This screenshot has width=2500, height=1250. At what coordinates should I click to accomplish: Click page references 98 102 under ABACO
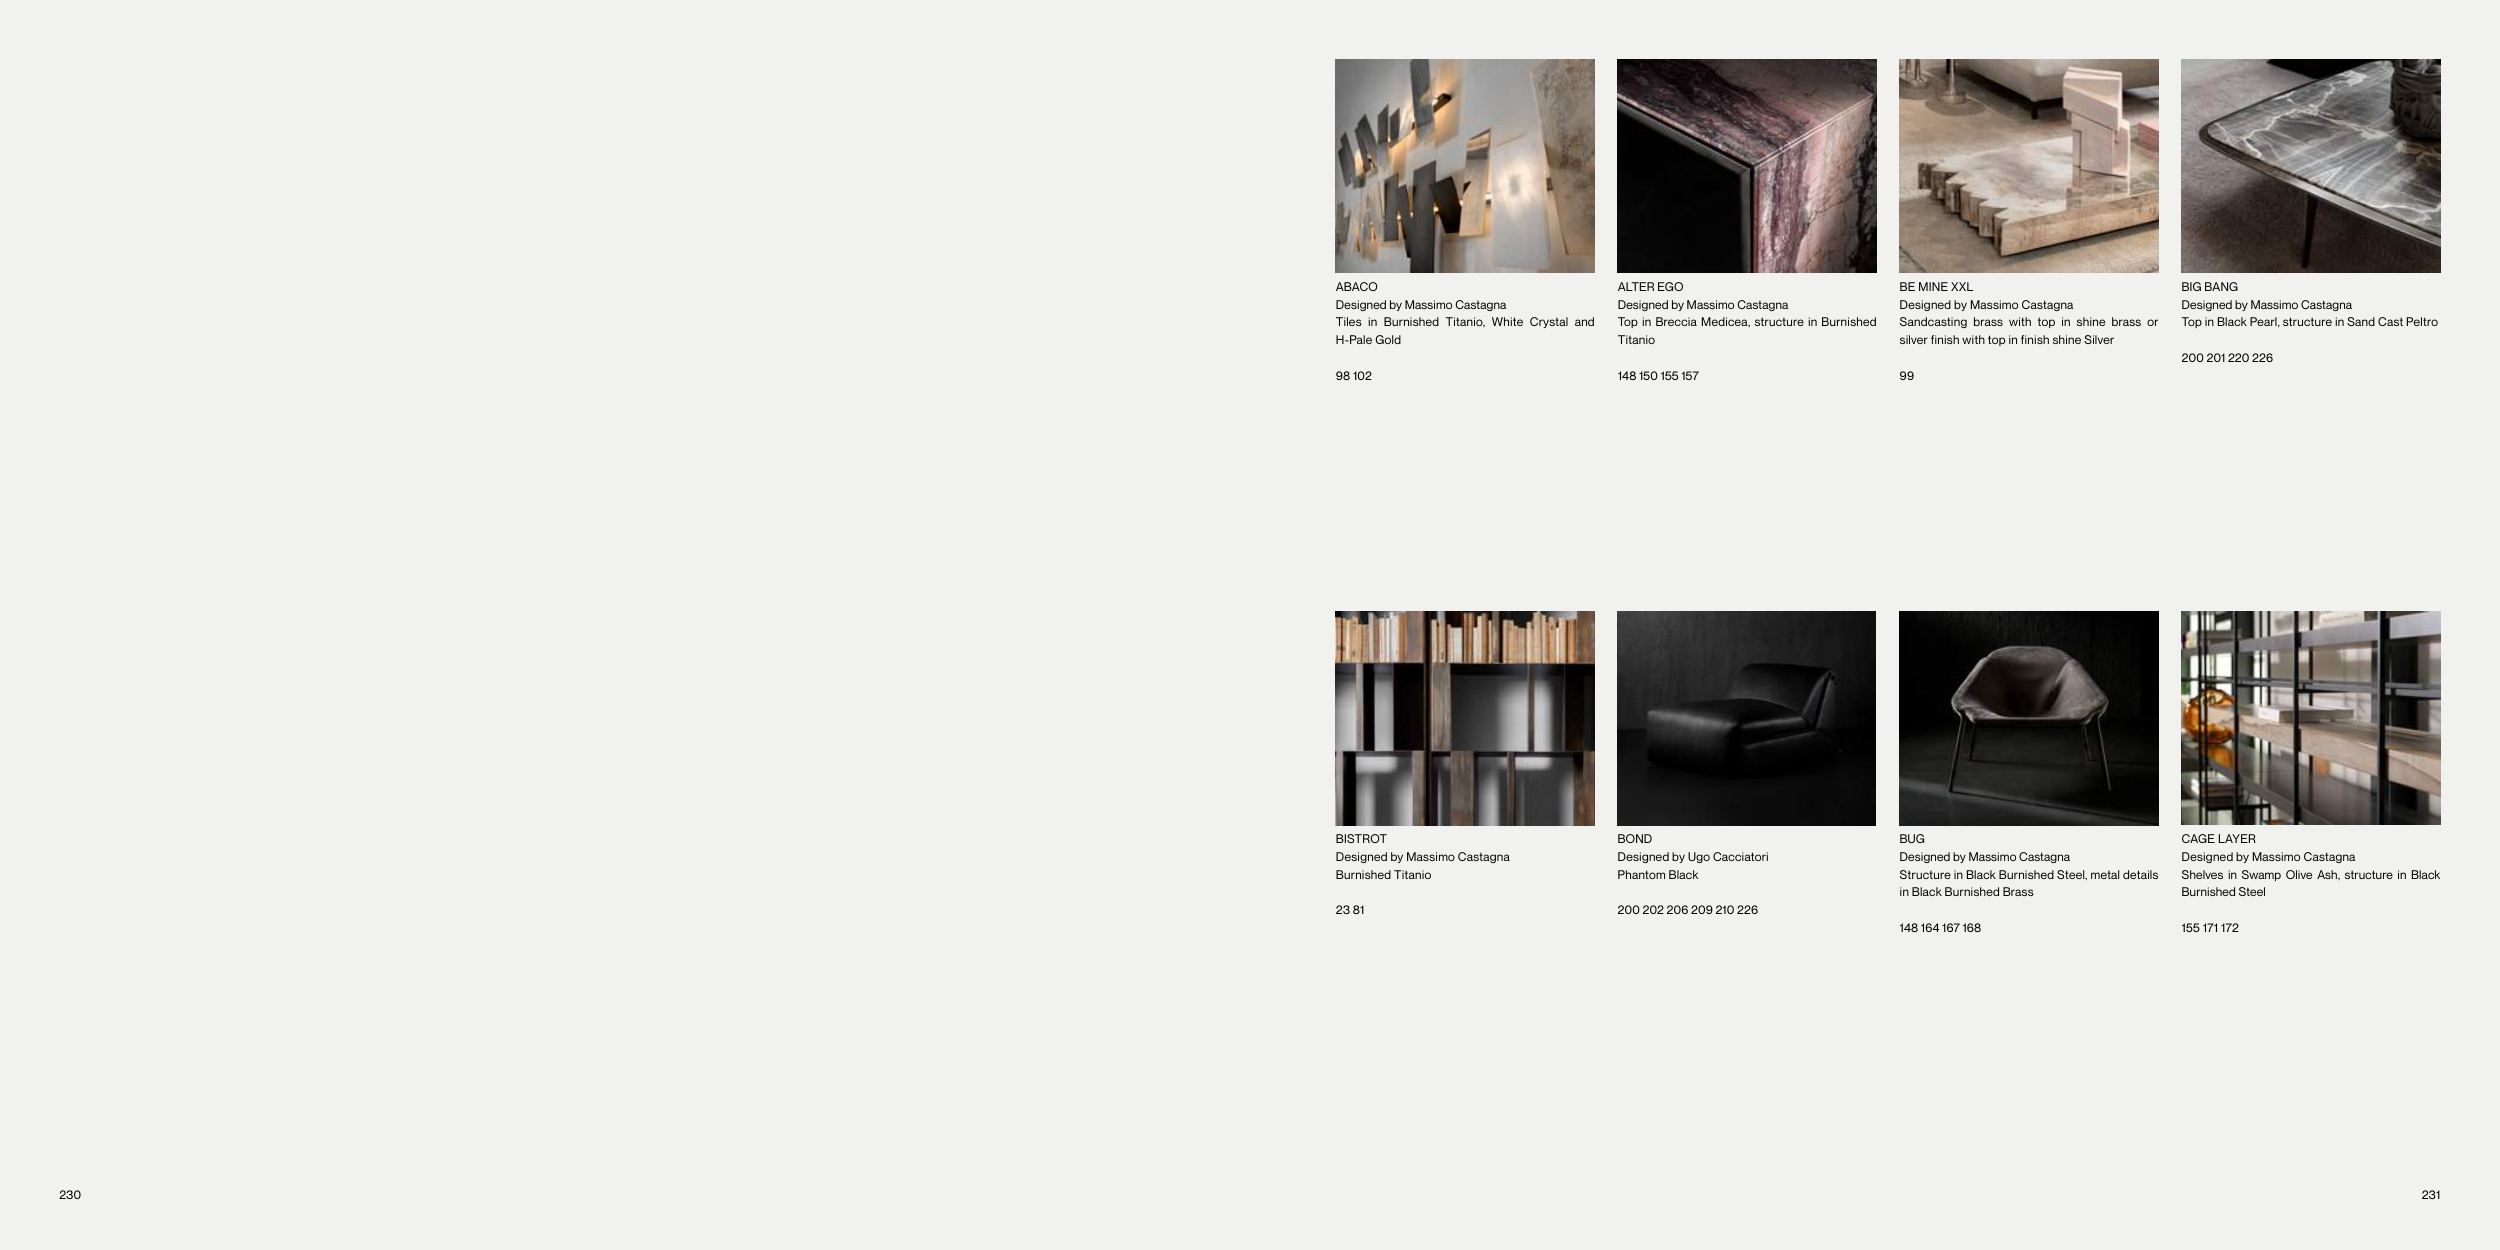pos(1353,376)
